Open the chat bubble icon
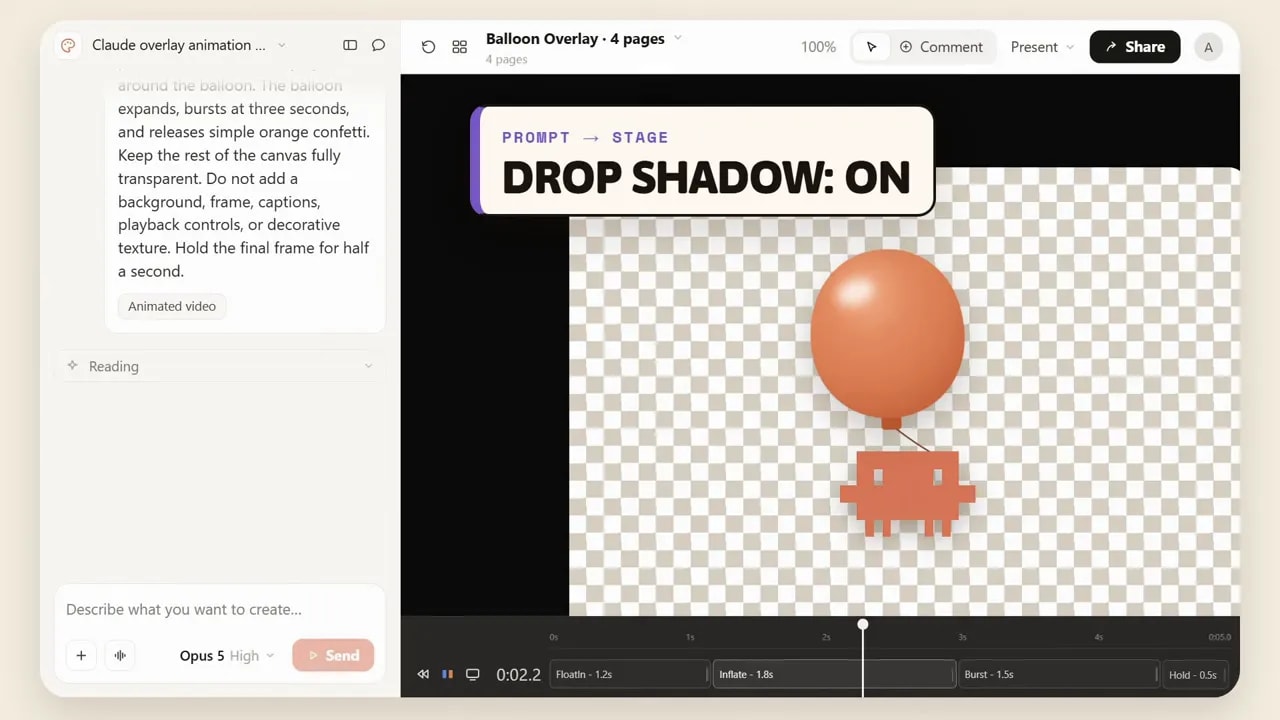Screen dimensions: 1280x720 point(378,45)
